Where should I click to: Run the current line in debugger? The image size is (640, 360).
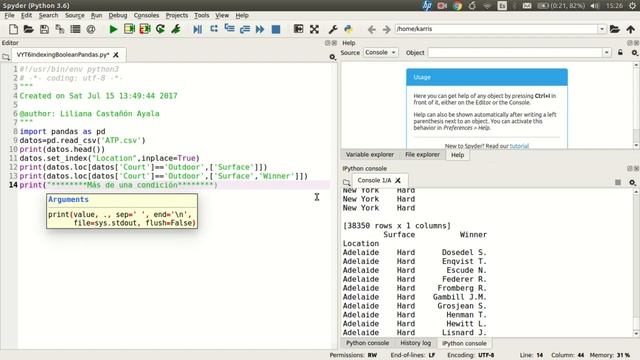pyautogui.click(x=213, y=29)
